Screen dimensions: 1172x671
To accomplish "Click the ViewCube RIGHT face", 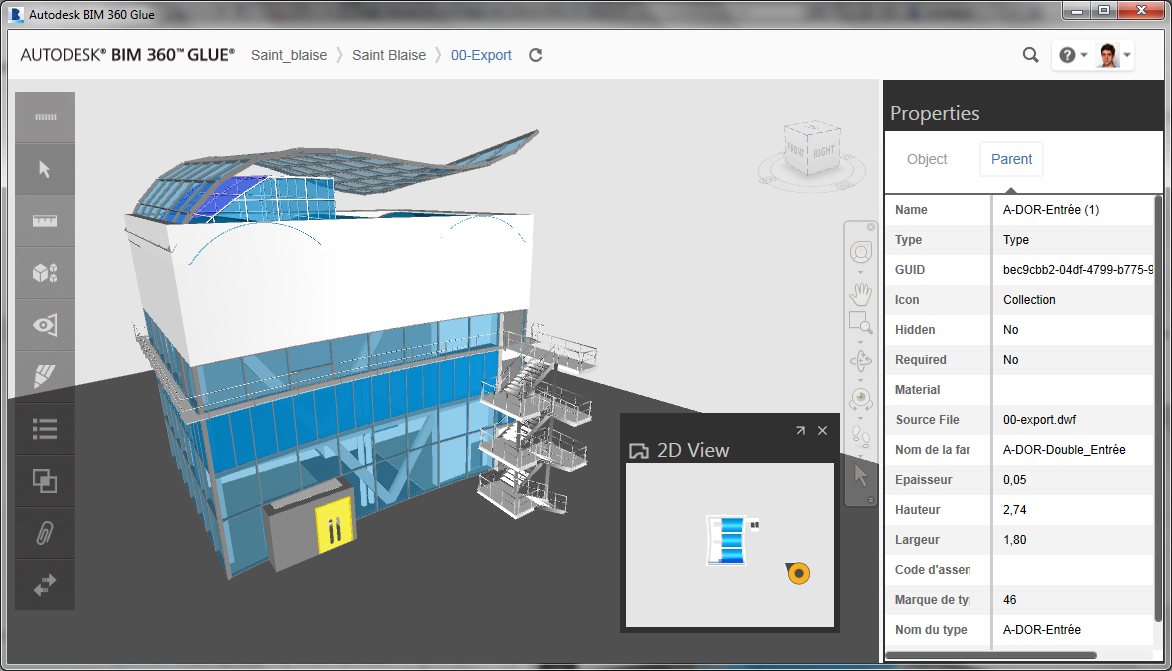I will [824, 151].
